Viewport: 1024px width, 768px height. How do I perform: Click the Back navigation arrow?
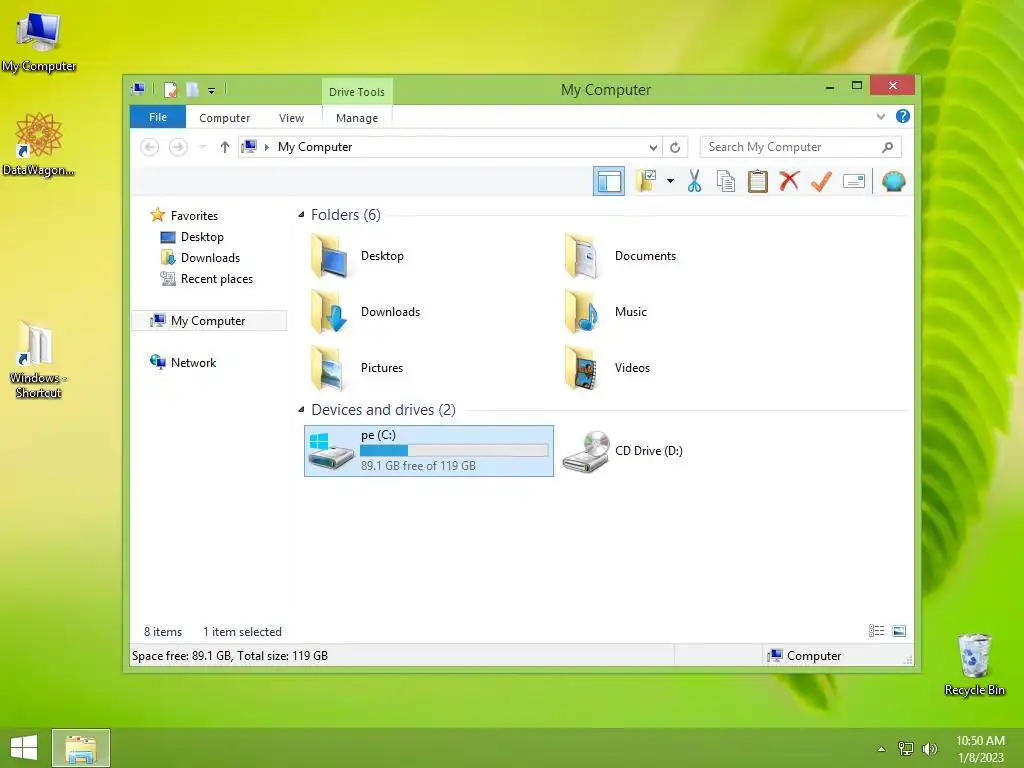(150, 147)
